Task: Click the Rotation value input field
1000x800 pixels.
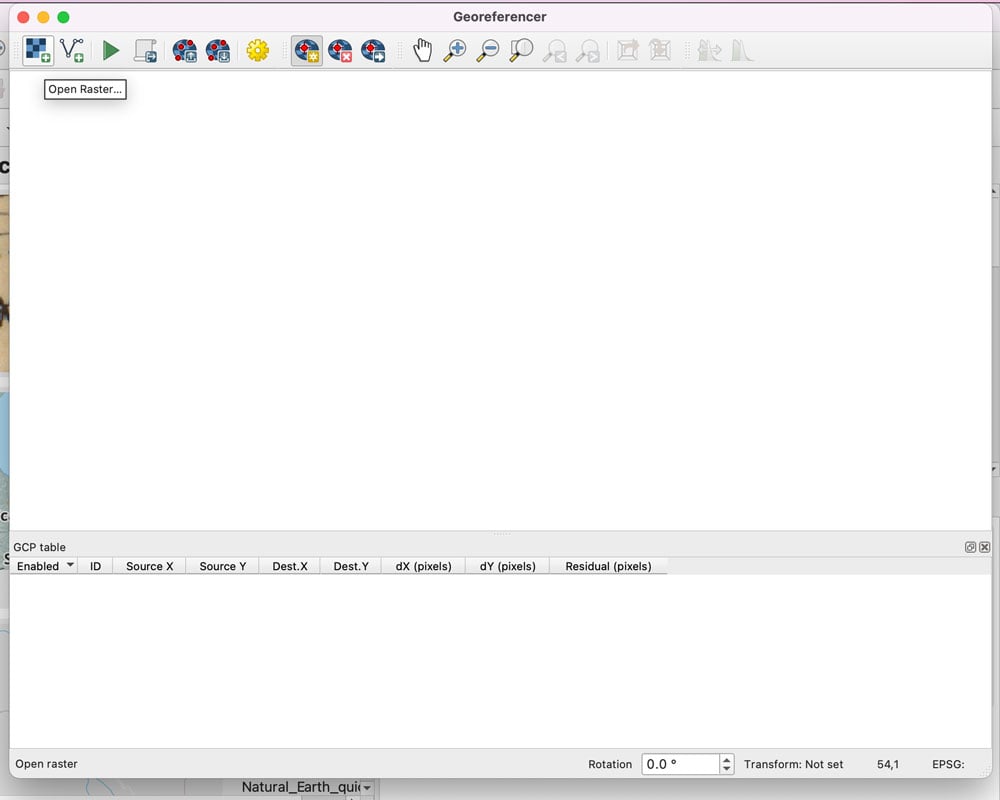Action: coord(679,764)
